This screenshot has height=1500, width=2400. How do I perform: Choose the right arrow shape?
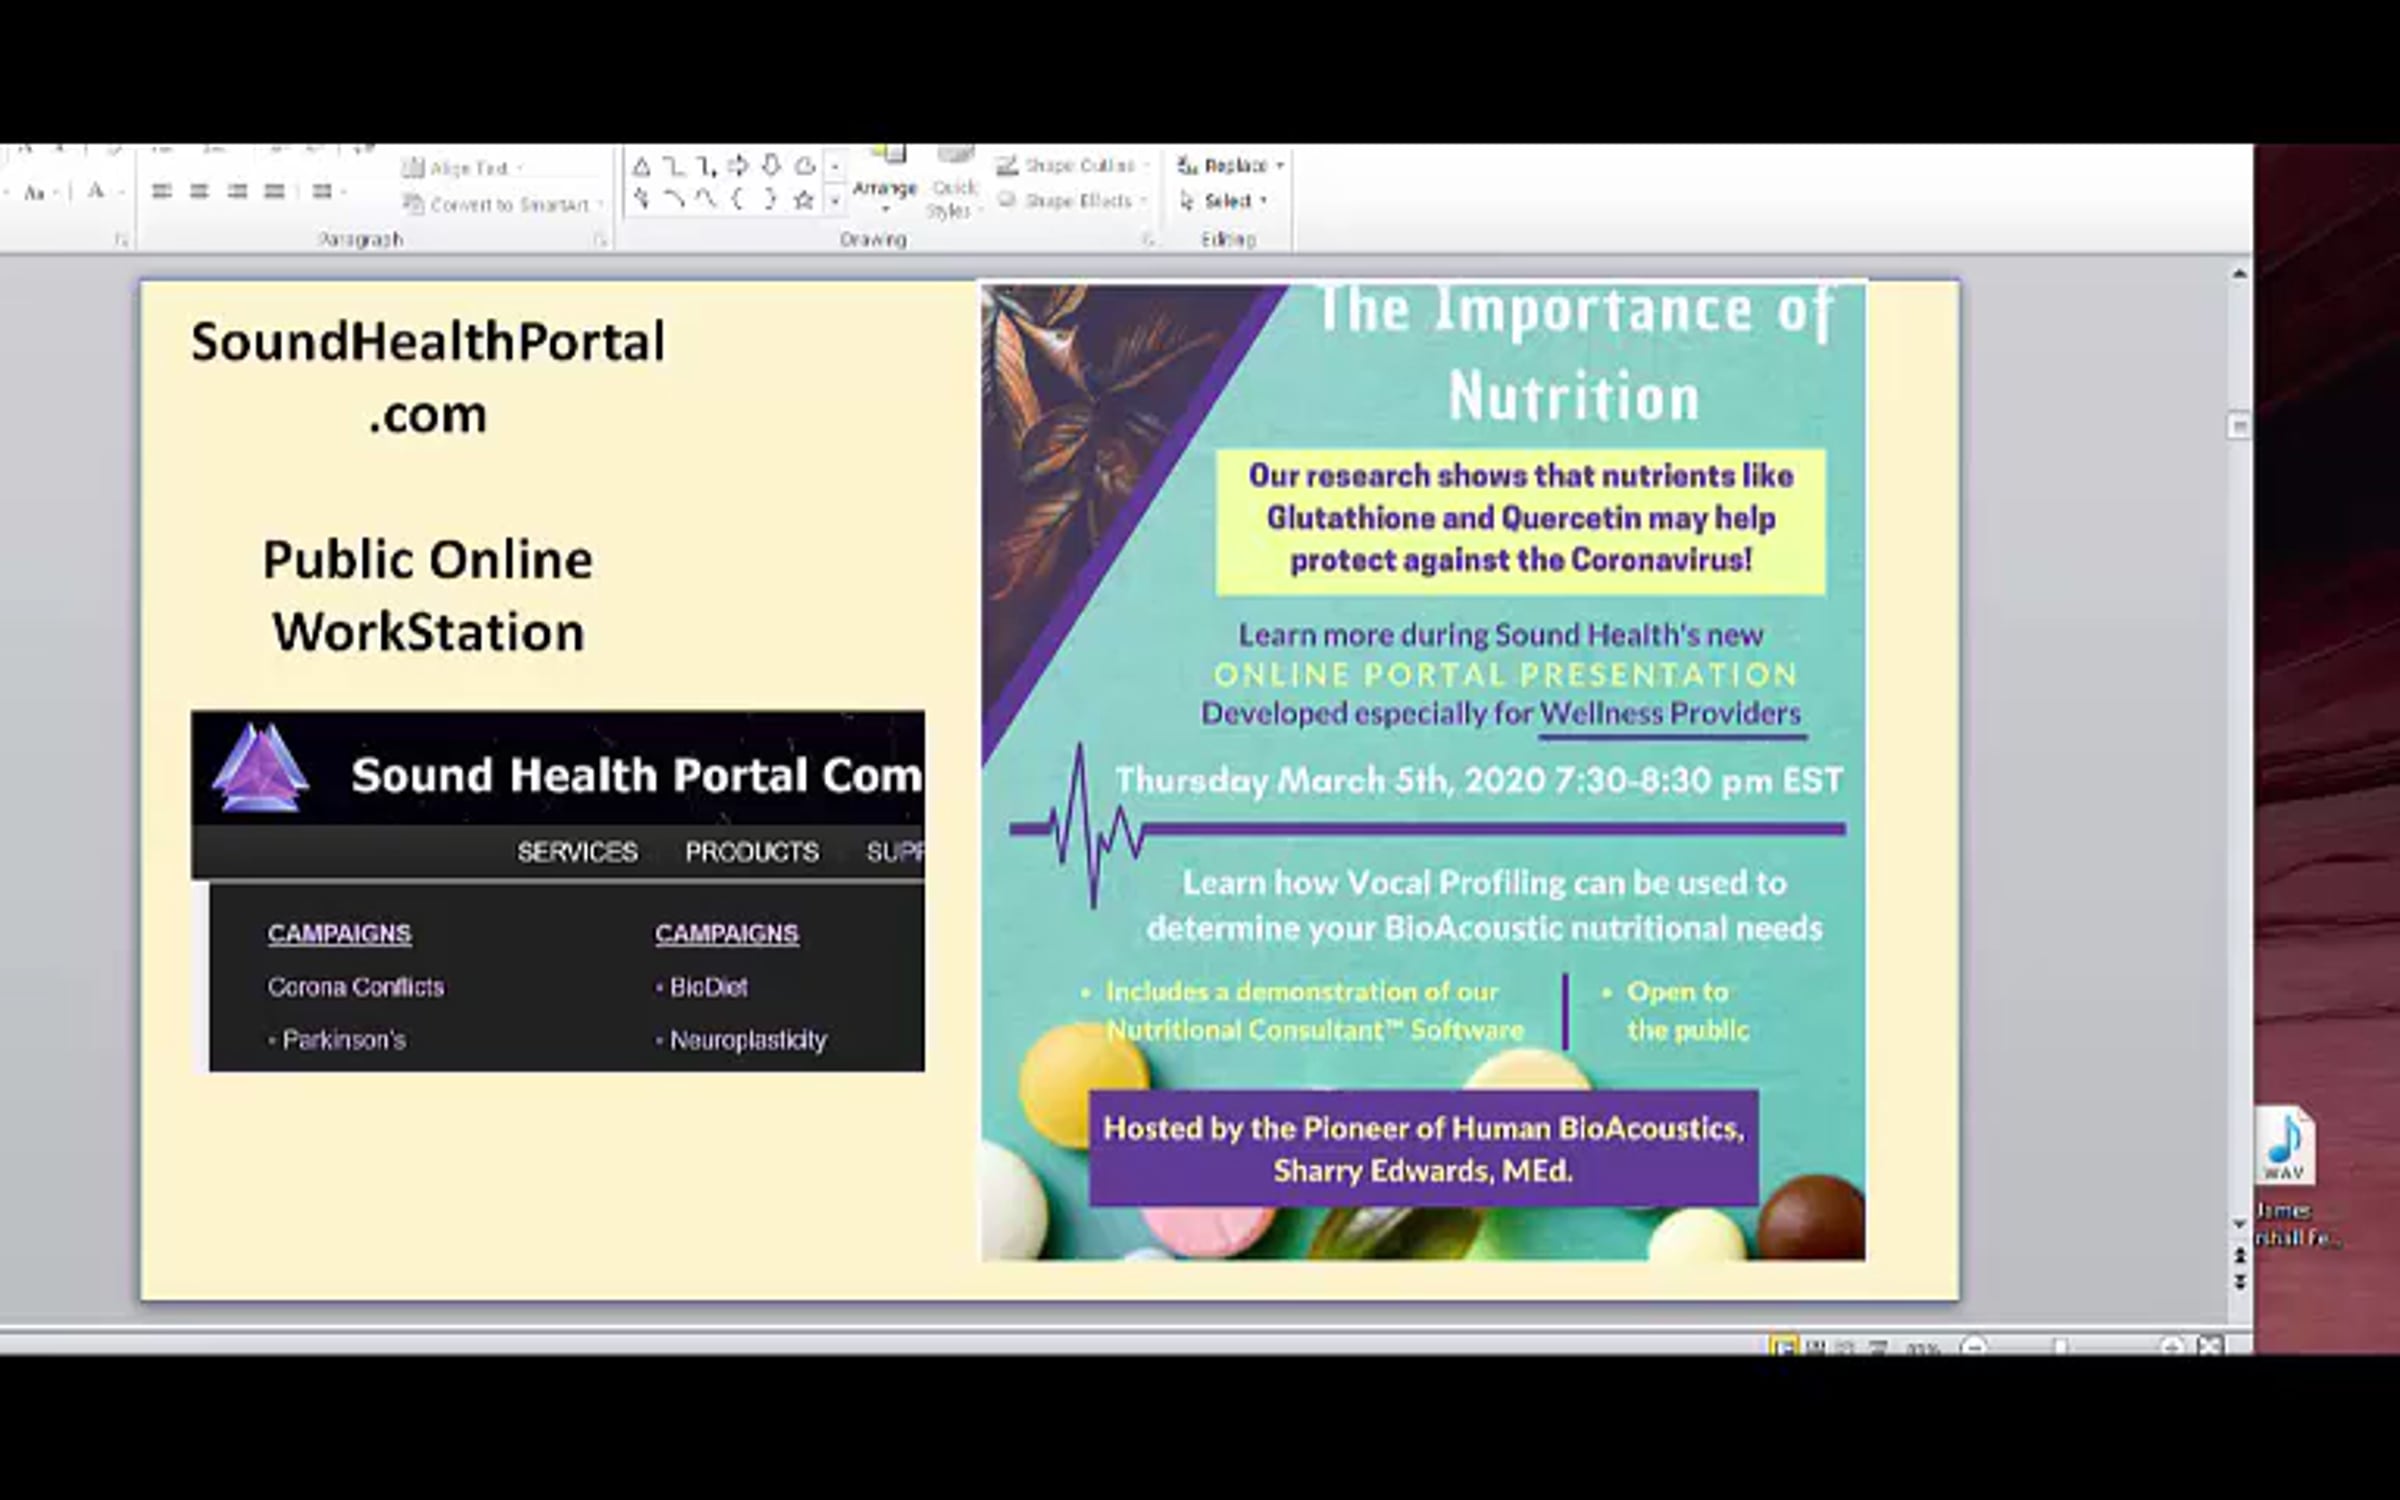coord(738,166)
